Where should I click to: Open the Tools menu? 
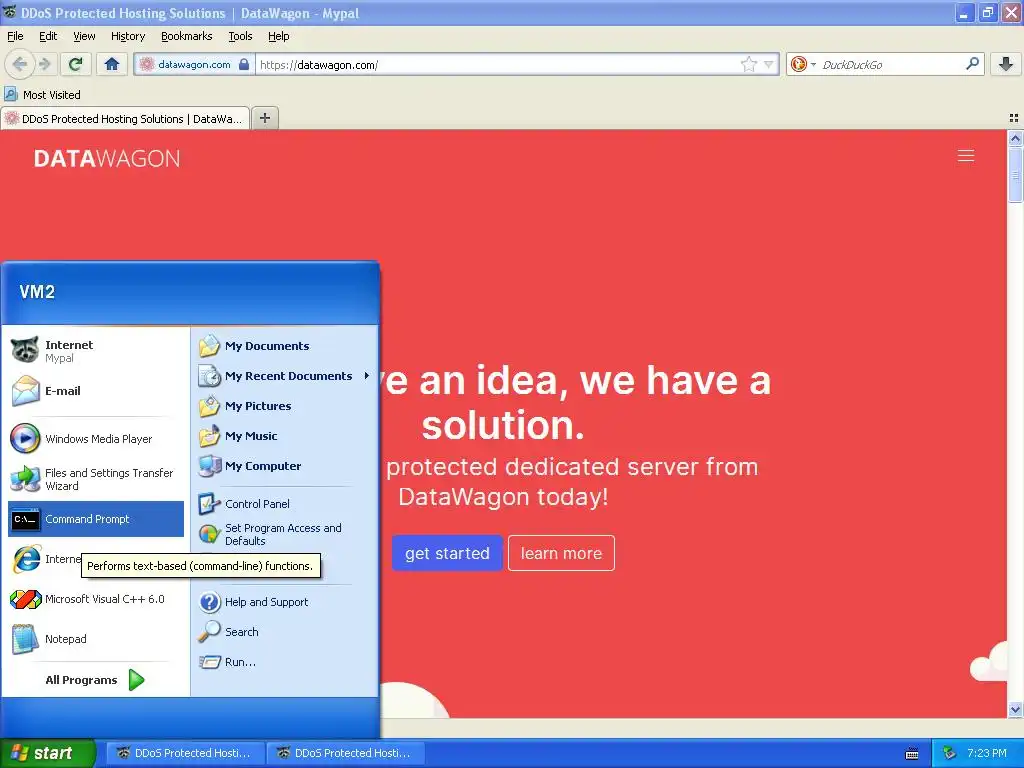pos(240,36)
